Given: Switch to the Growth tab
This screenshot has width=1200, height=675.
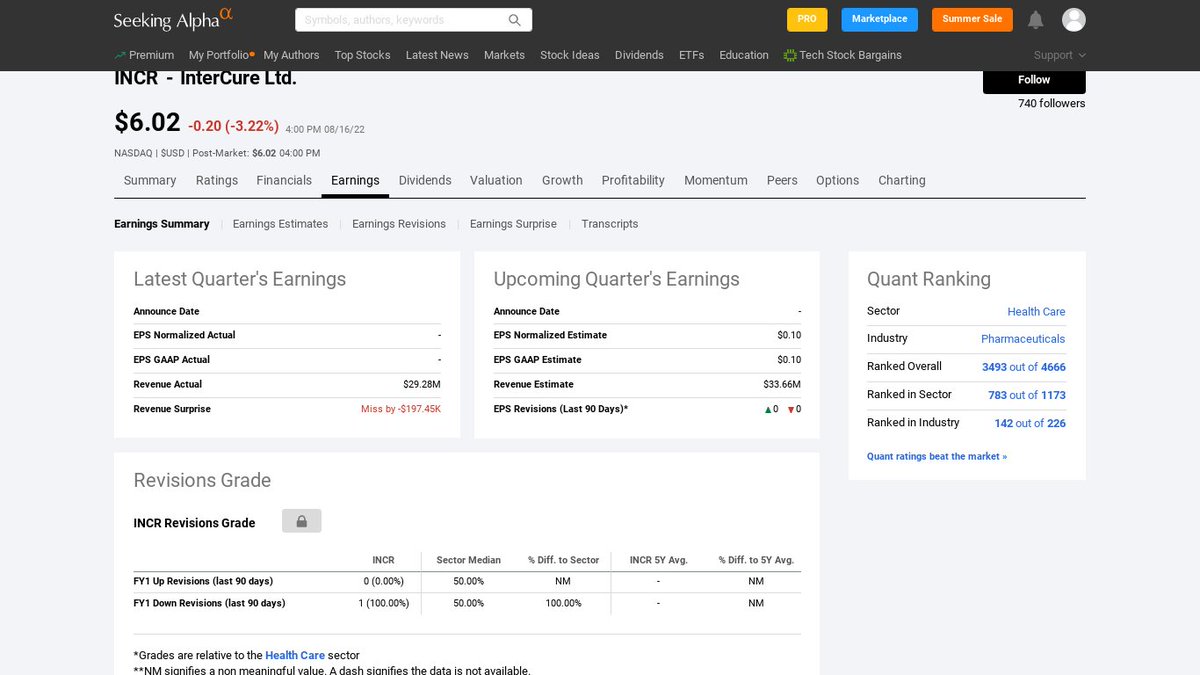Looking at the screenshot, I should pyautogui.click(x=562, y=180).
